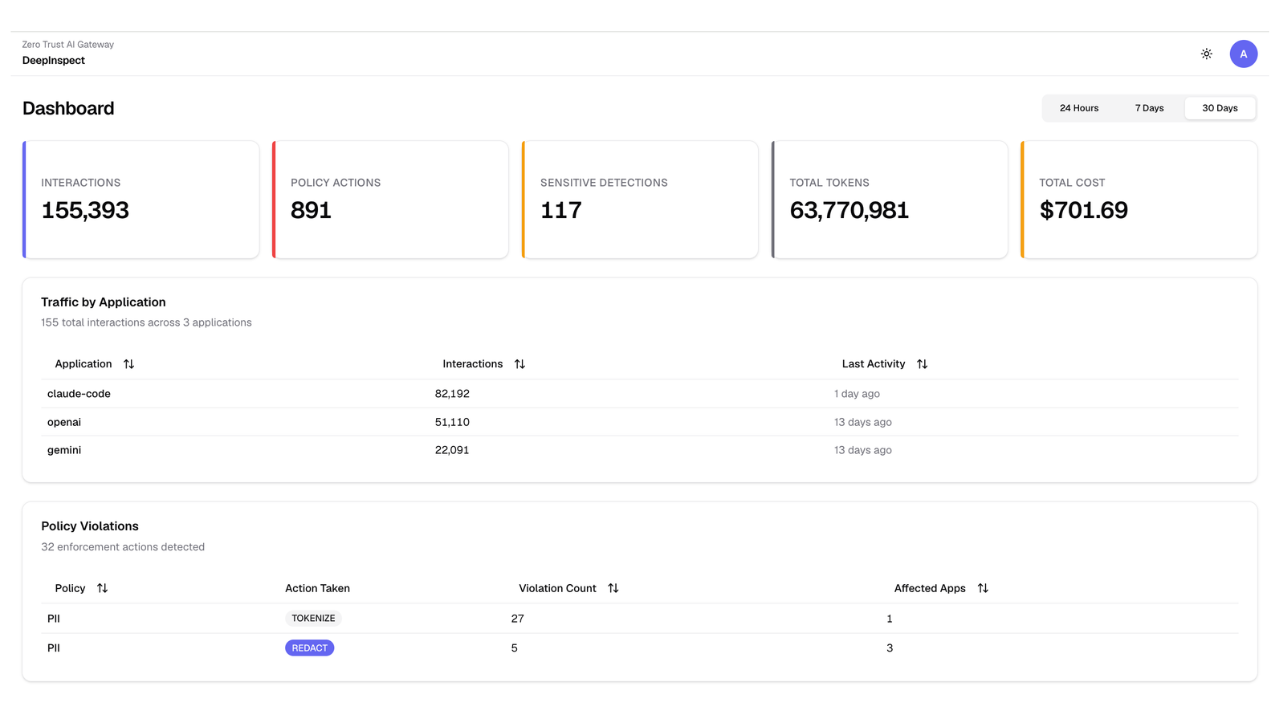Open the claude-code application row

(x=640, y=394)
